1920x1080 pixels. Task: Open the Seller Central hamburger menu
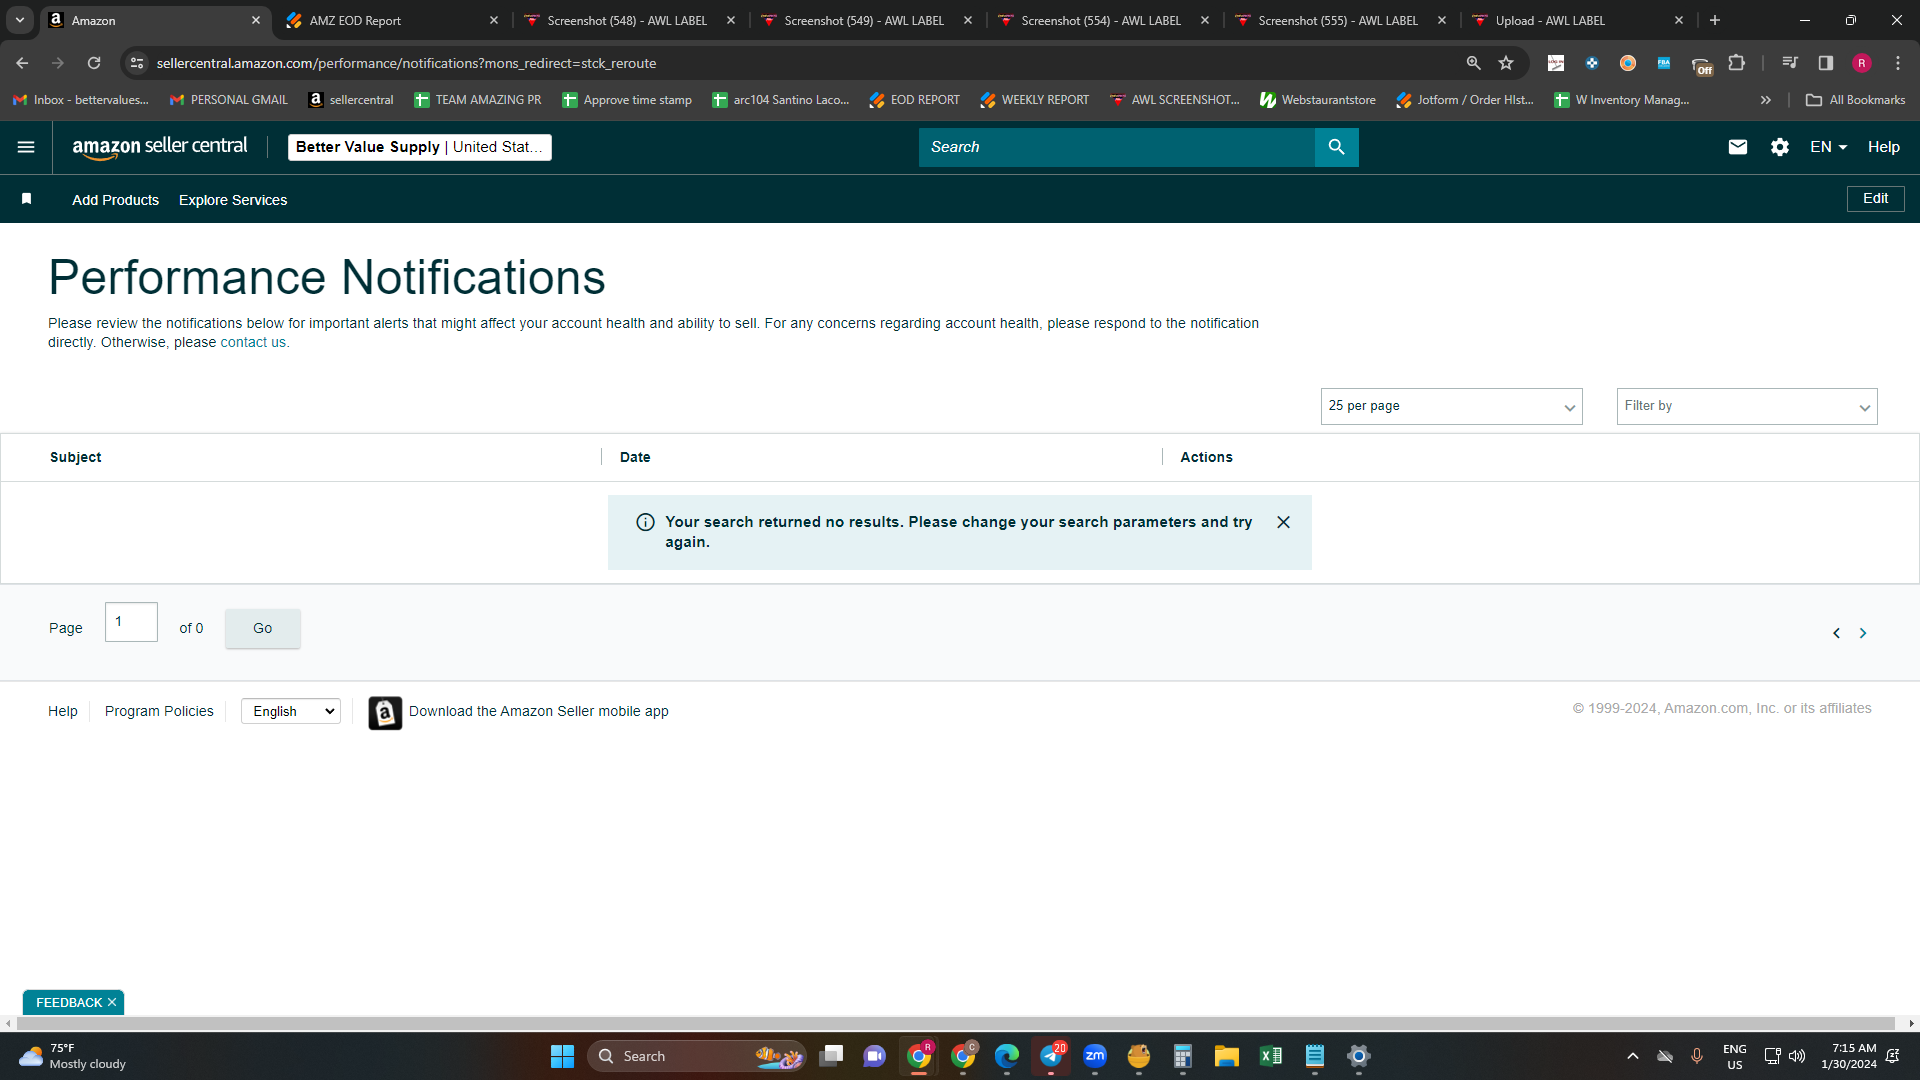pyautogui.click(x=26, y=147)
